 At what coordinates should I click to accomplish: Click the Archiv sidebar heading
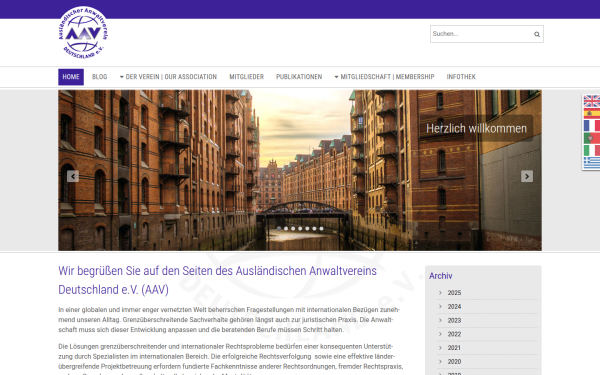440,276
